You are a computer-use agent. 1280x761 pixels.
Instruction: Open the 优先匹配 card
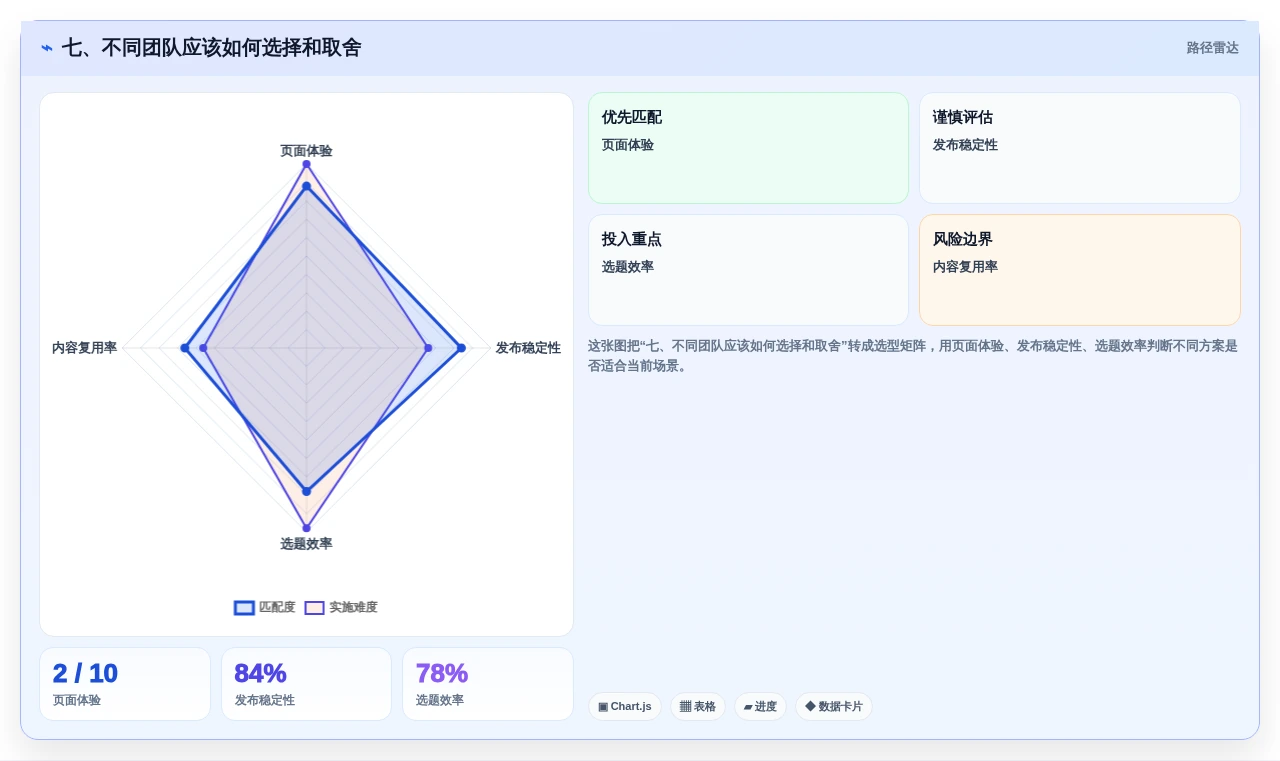748,148
